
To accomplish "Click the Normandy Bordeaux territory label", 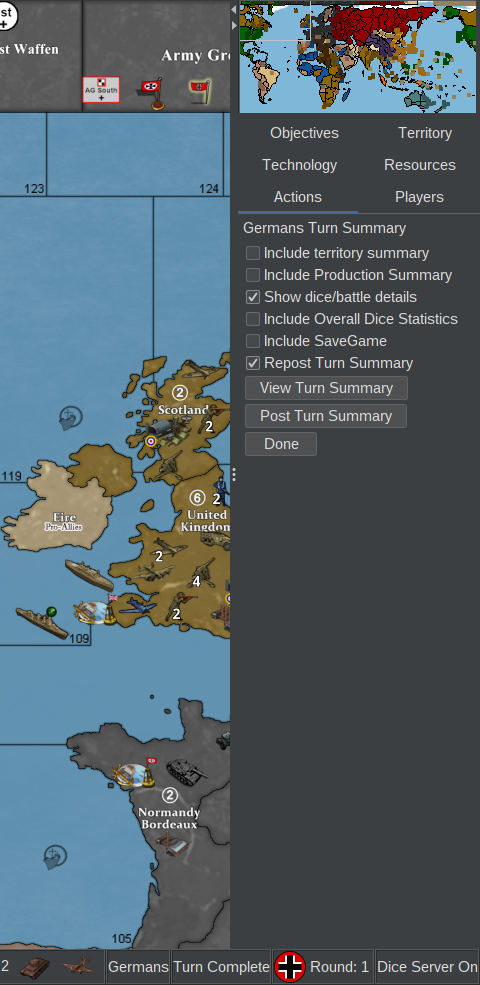I will pyautogui.click(x=168, y=818).
